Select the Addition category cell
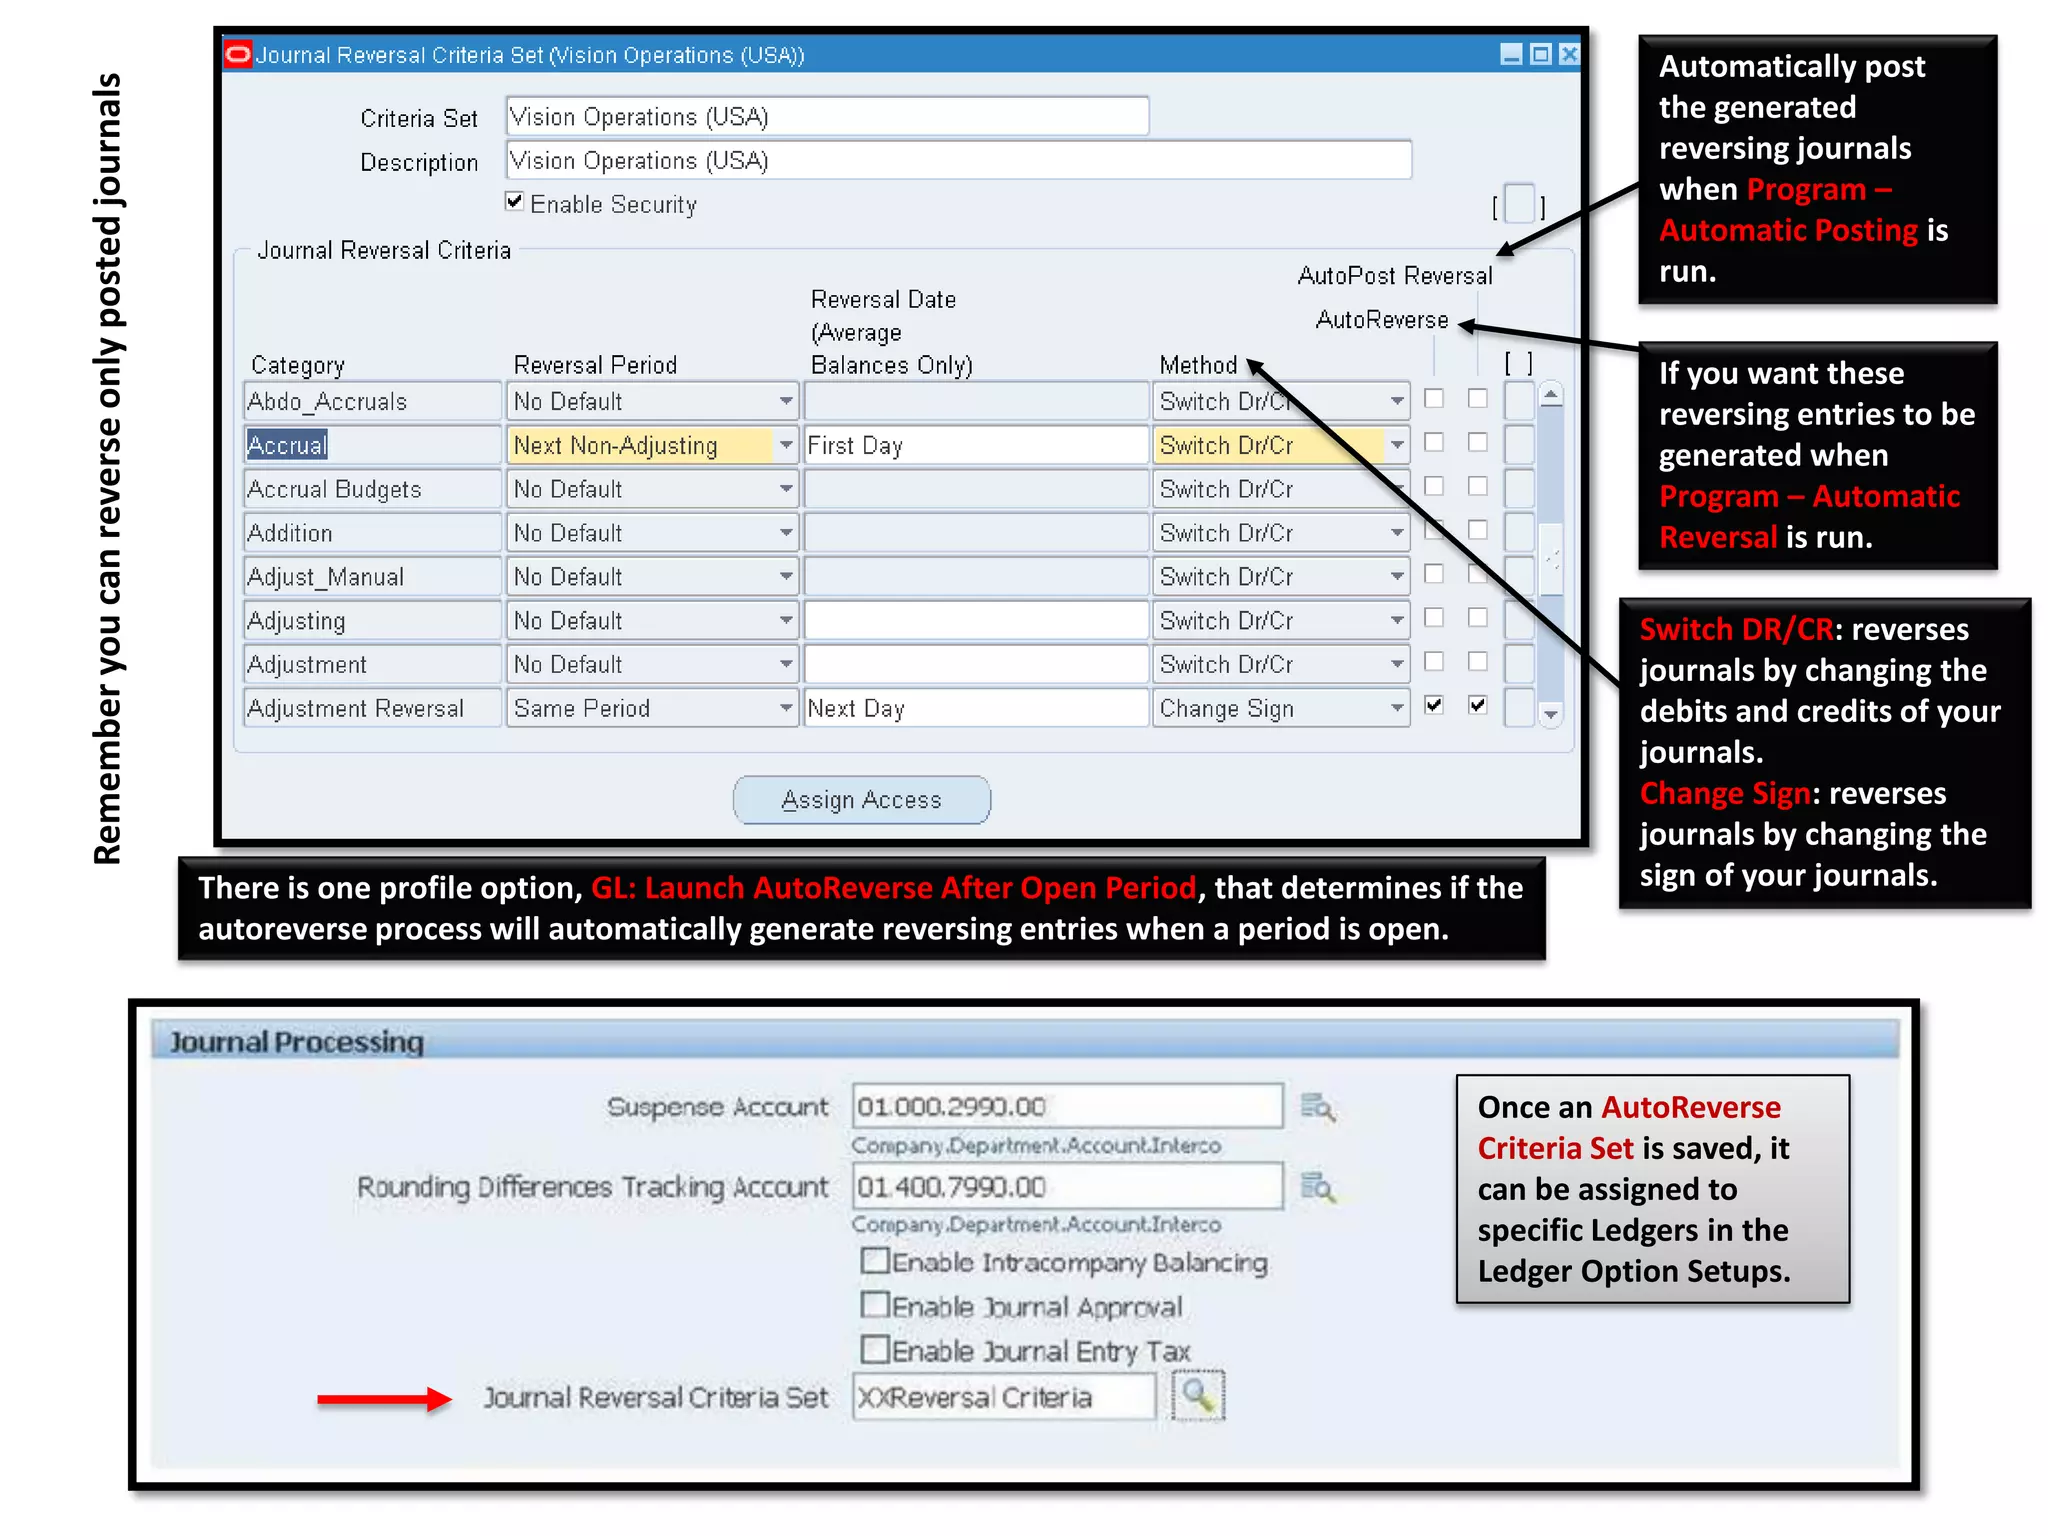Viewport: 2048px width, 1536px height. pyautogui.click(x=372, y=533)
